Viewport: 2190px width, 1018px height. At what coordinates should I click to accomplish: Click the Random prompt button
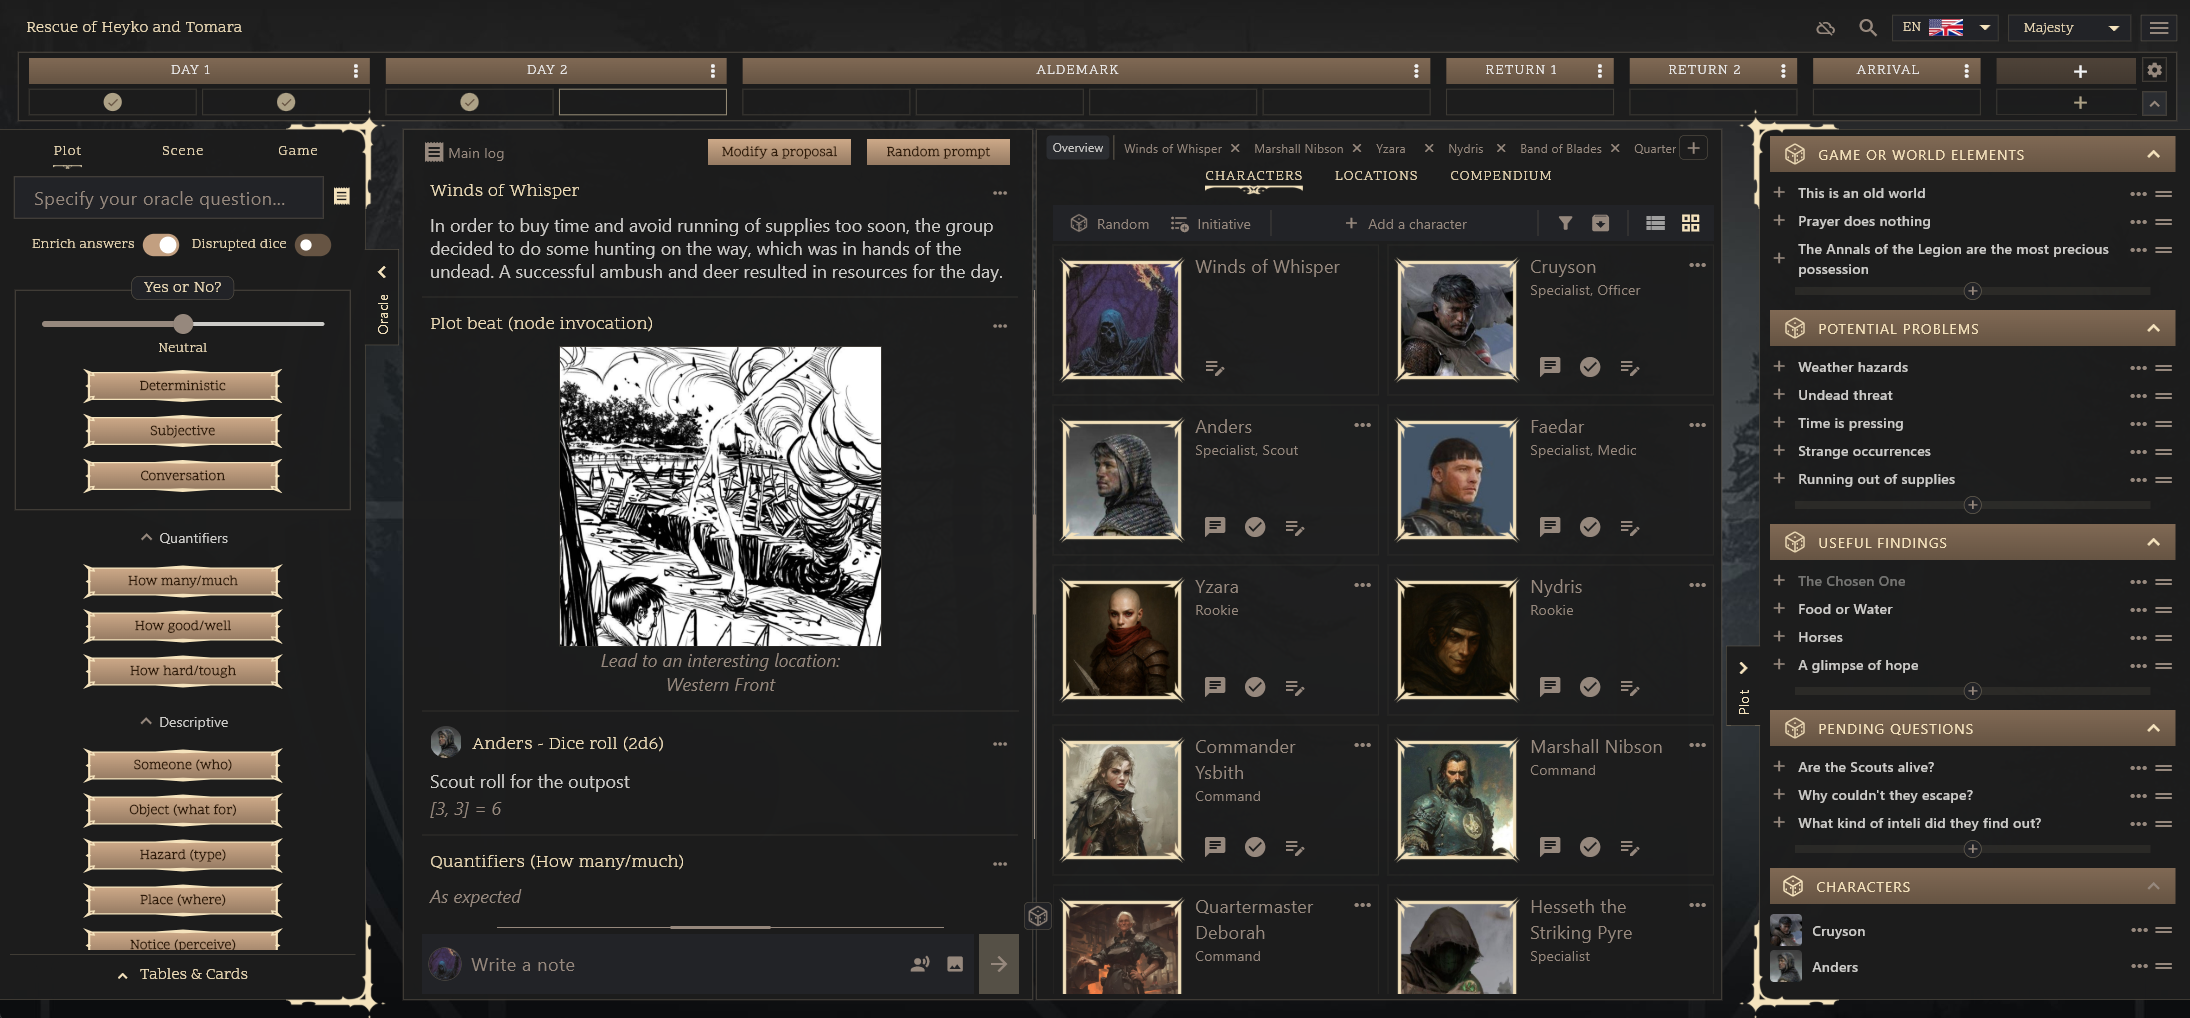coord(936,151)
